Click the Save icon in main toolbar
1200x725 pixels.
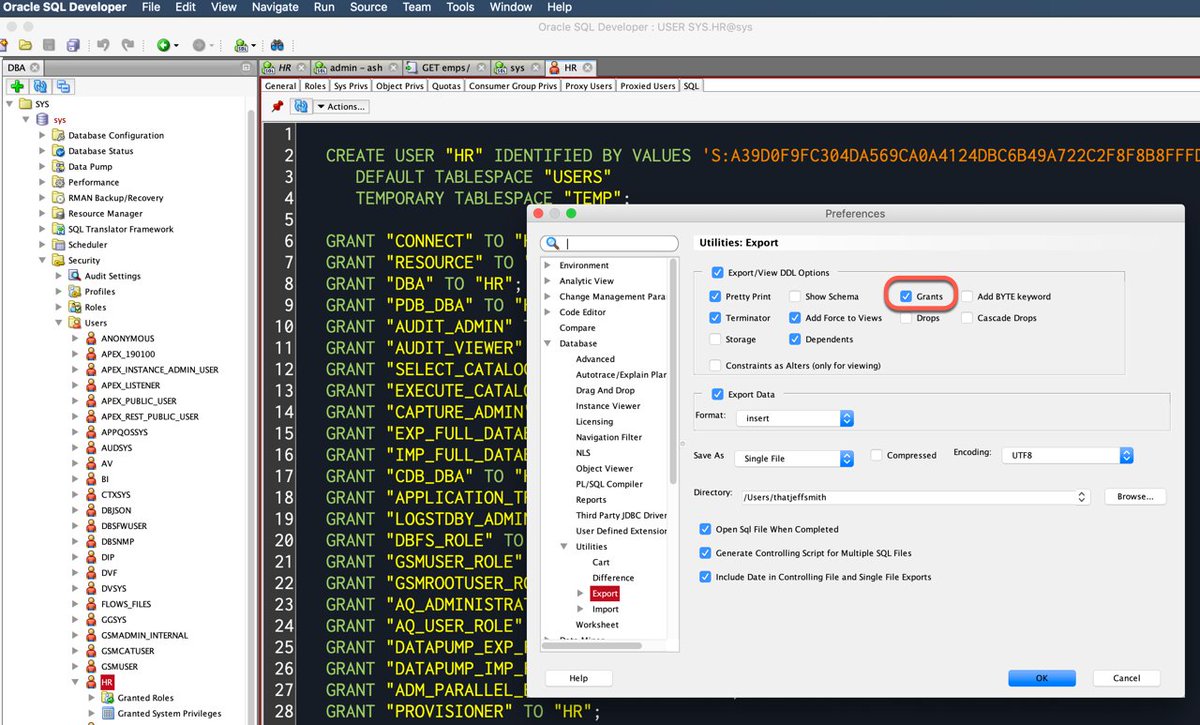click(50, 45)
